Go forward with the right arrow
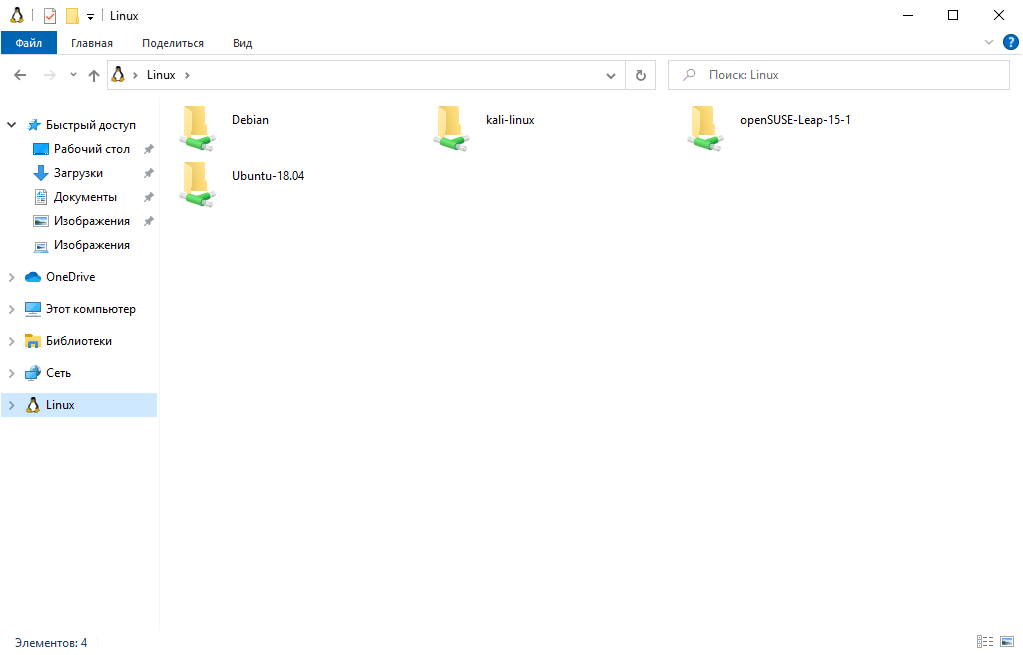This screenshot has height=655, width=1023. [50, 75]
